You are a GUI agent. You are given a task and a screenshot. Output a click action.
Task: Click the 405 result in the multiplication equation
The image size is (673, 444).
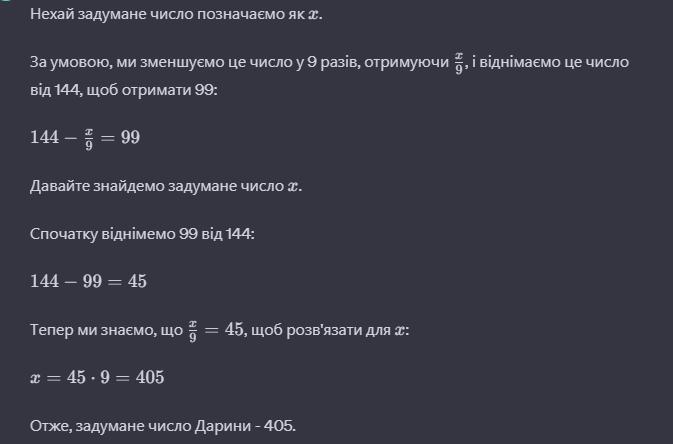(x=150, y=377)
